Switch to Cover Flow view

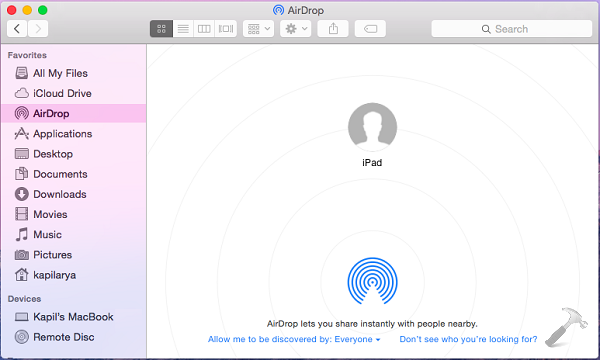[226, 29]
